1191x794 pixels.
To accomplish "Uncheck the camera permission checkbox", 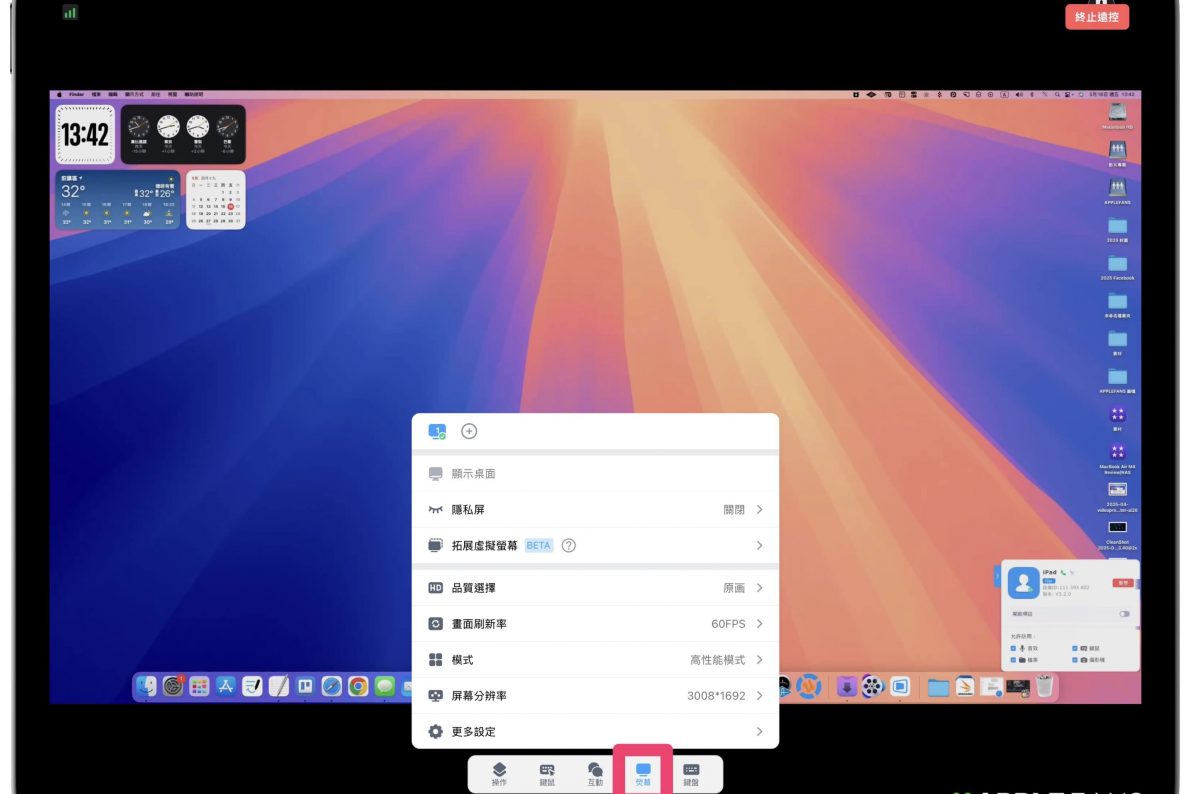I will pos(1075,660).
